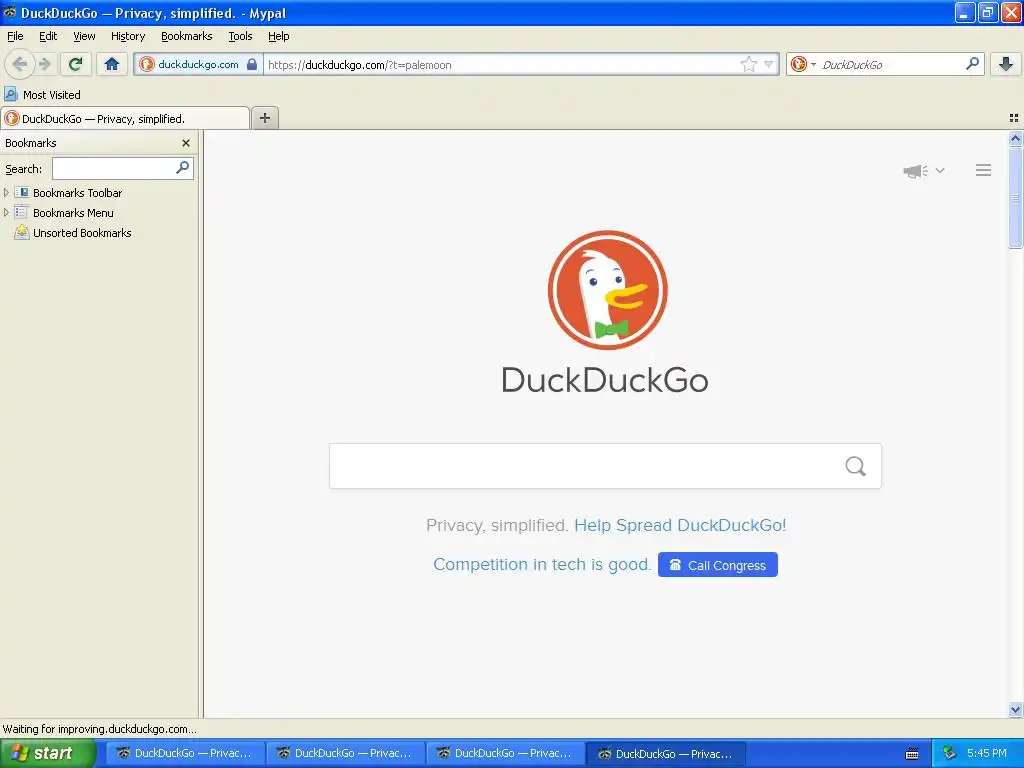The image size is (1024, 768).
Task: Click the vertical scrollbar thumb
Action: [1015, 197]
